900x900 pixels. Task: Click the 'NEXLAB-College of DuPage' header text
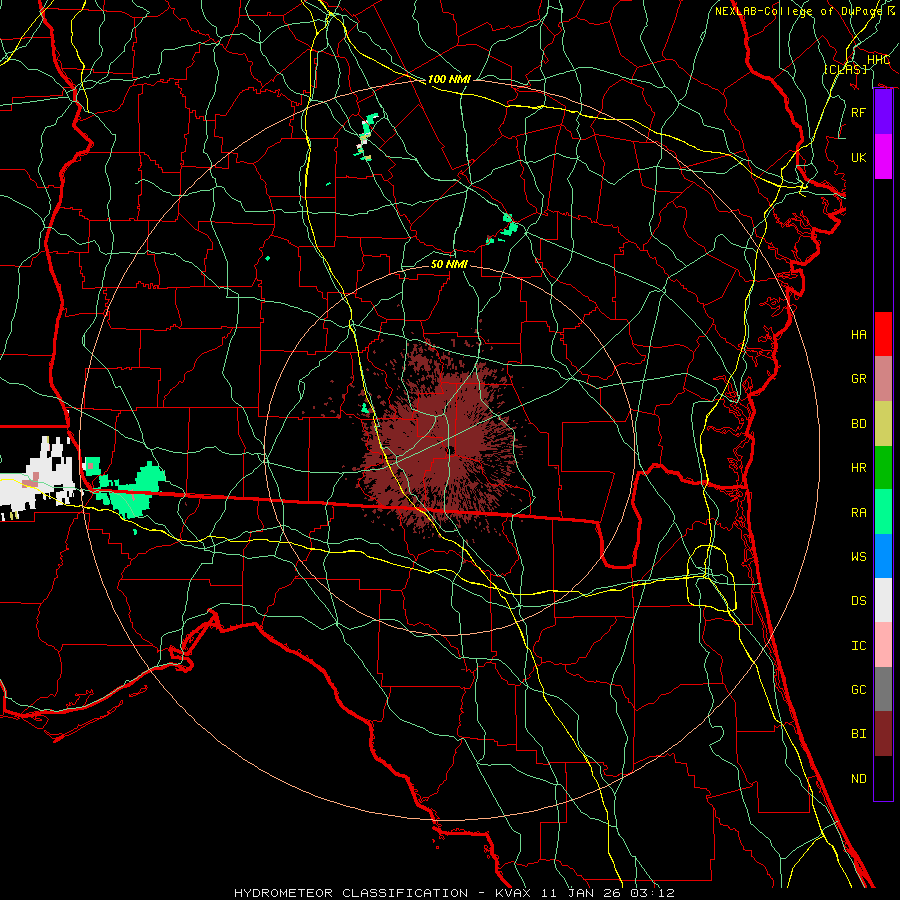798,11
